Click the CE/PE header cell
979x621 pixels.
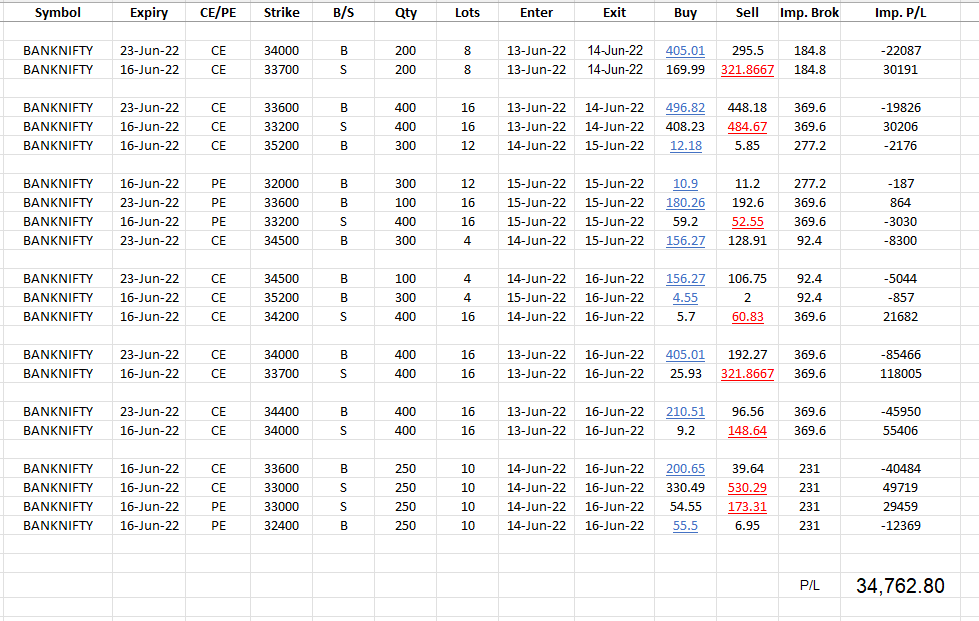tap(218, 12)
